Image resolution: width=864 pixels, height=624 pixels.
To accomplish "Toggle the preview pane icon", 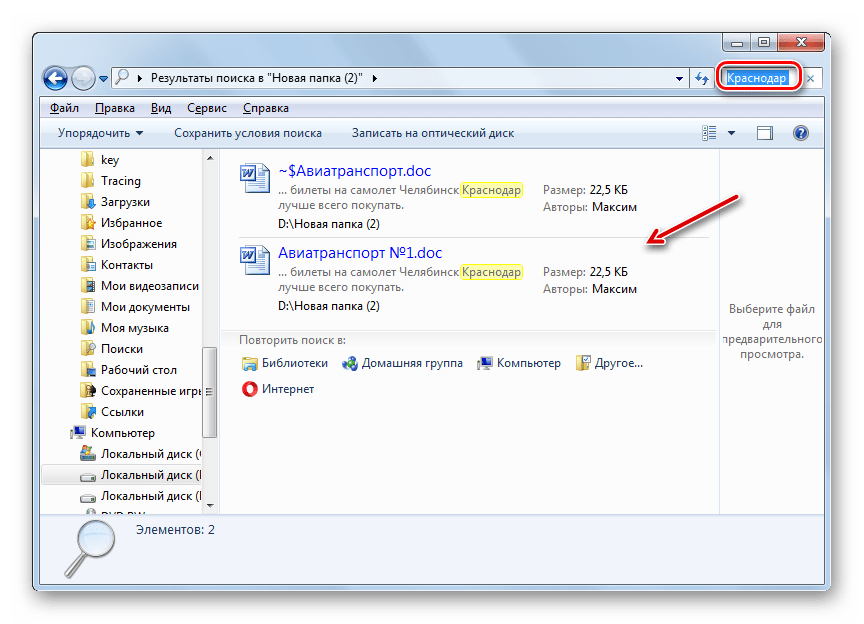I will 765,133.
